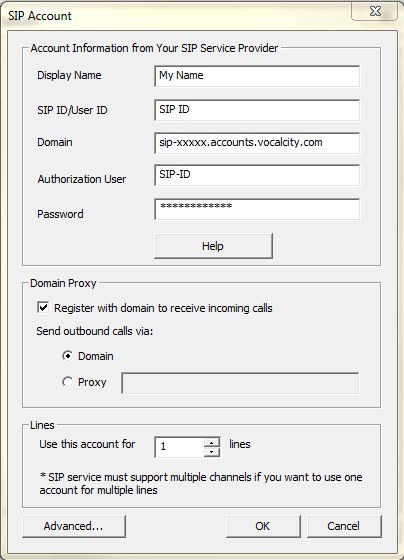
Task: Focus the Authorization User field
Action: (x=257, y=175)
